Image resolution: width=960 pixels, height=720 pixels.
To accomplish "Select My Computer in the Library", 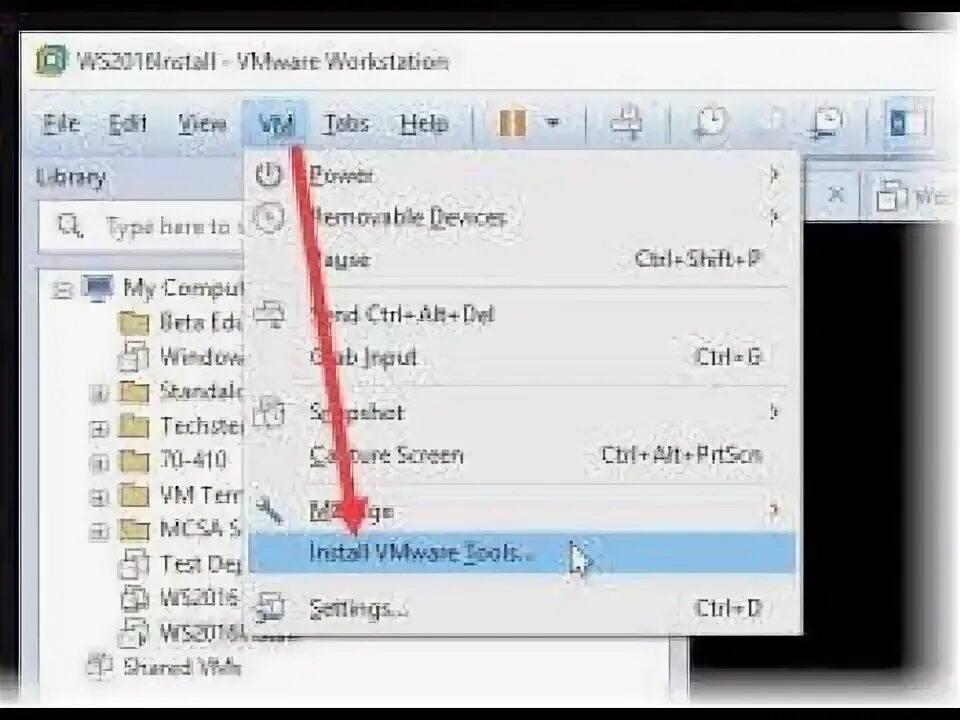I will coord(182,288).
